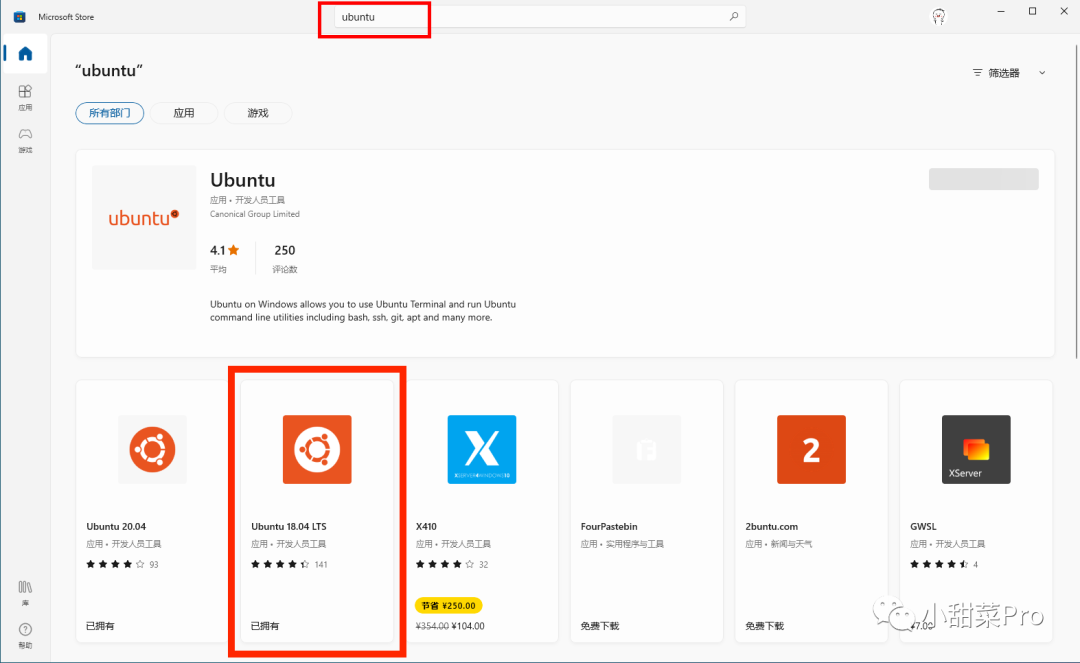Click the X410 title text
This screenshot has height=663, width=1080.
coord(426,527)
